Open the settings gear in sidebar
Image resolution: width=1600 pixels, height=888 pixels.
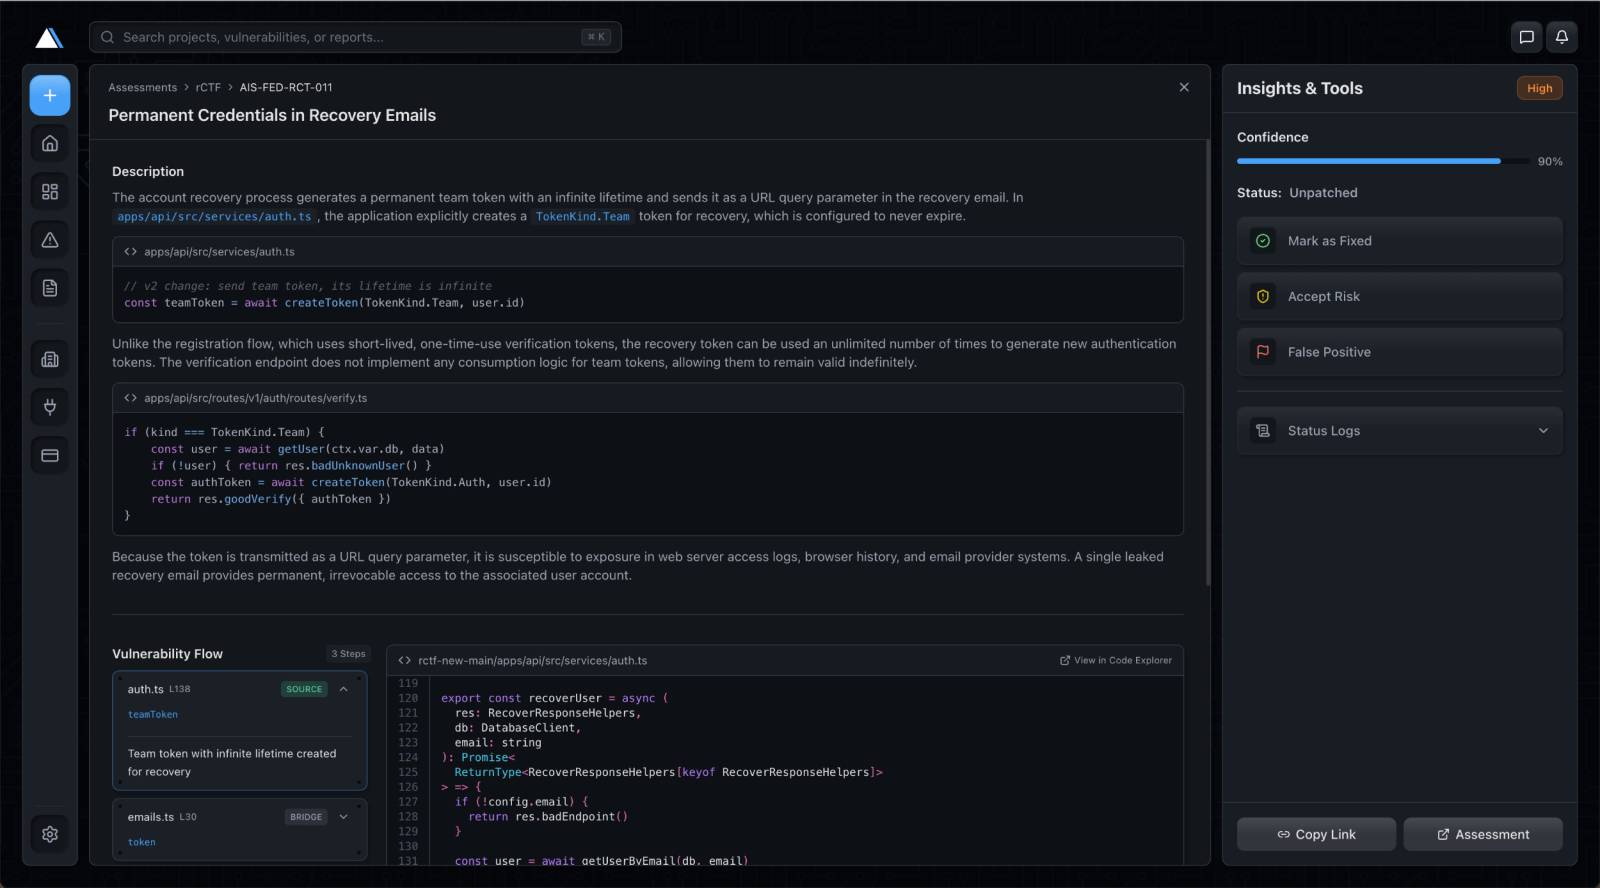(x=50, y=834)
